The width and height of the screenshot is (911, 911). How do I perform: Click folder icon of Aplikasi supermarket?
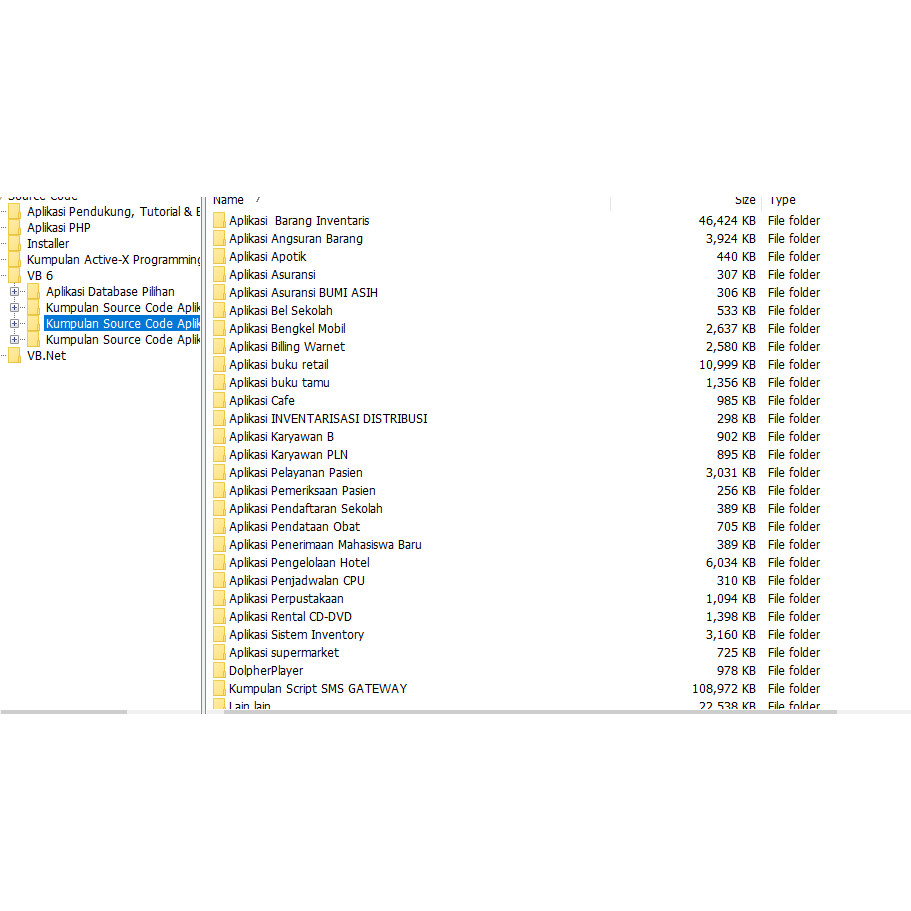coord(219,652)
